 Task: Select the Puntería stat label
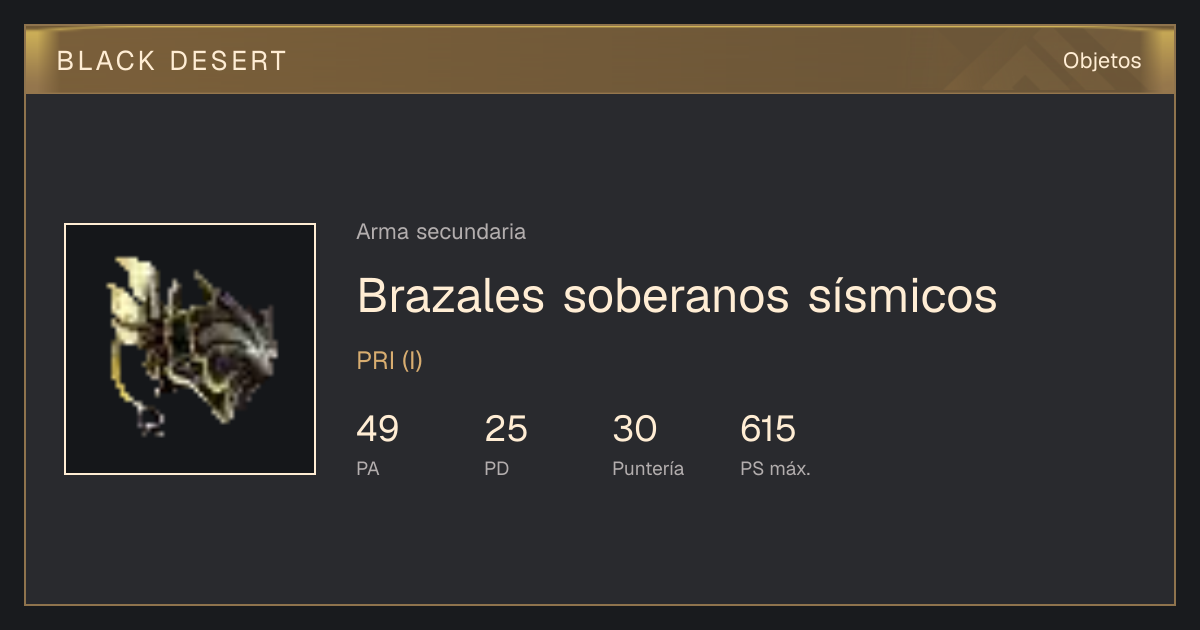point(648,468)
